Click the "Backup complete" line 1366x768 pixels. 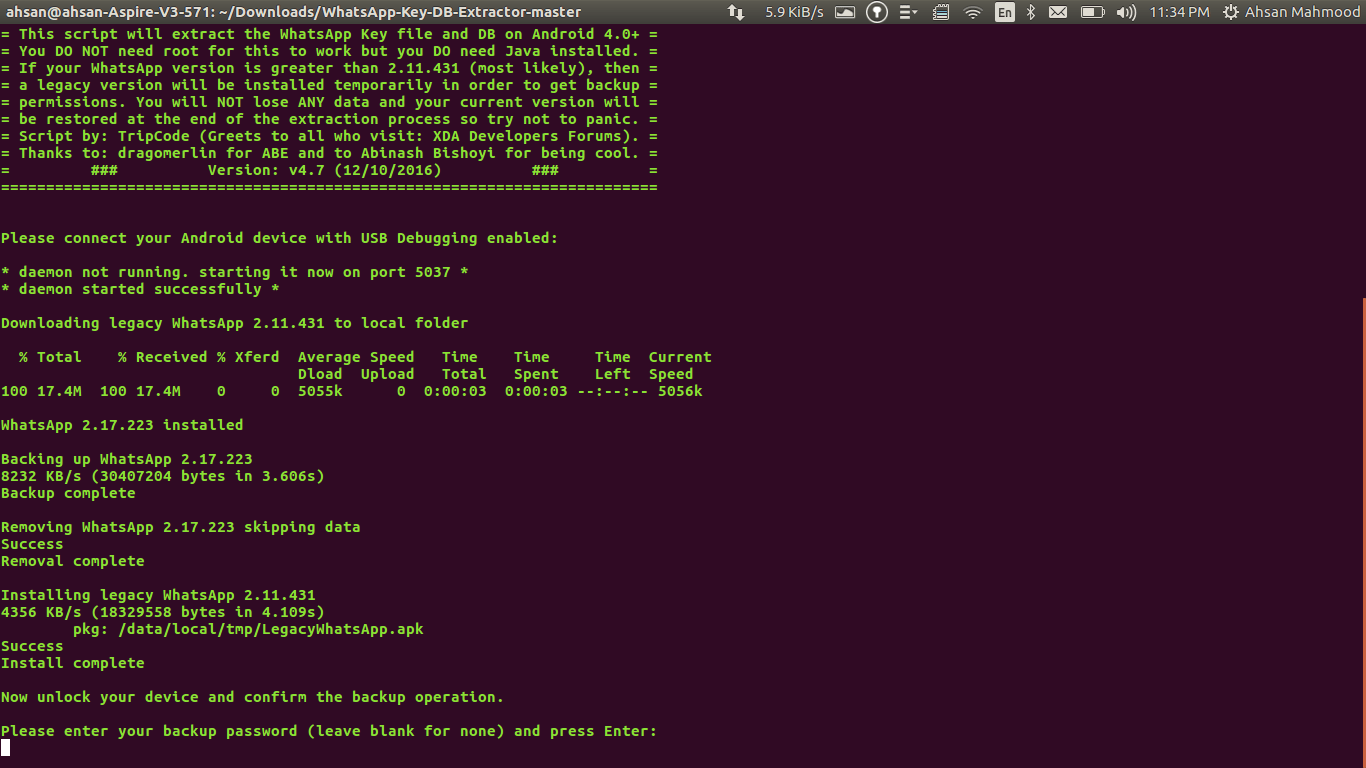(68, 493)
